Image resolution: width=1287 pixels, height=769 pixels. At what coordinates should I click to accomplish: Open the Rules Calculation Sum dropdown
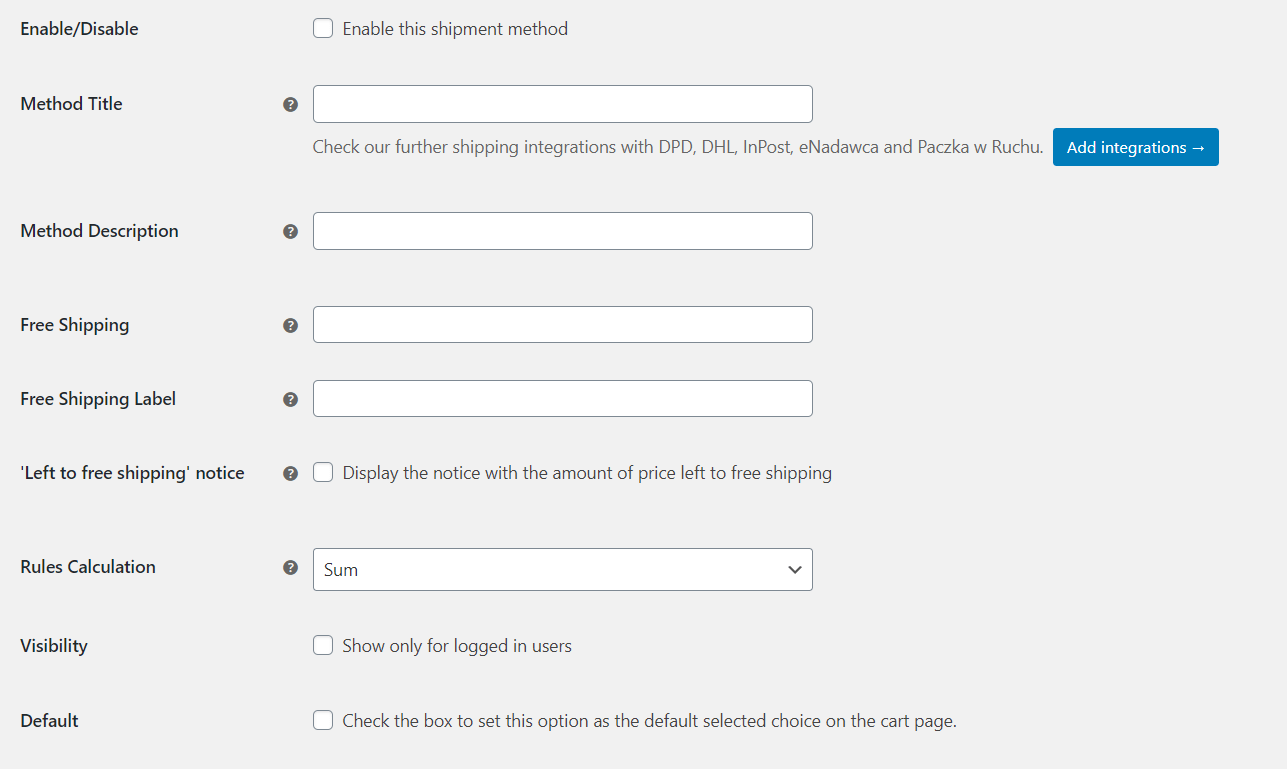click(563, 569)
